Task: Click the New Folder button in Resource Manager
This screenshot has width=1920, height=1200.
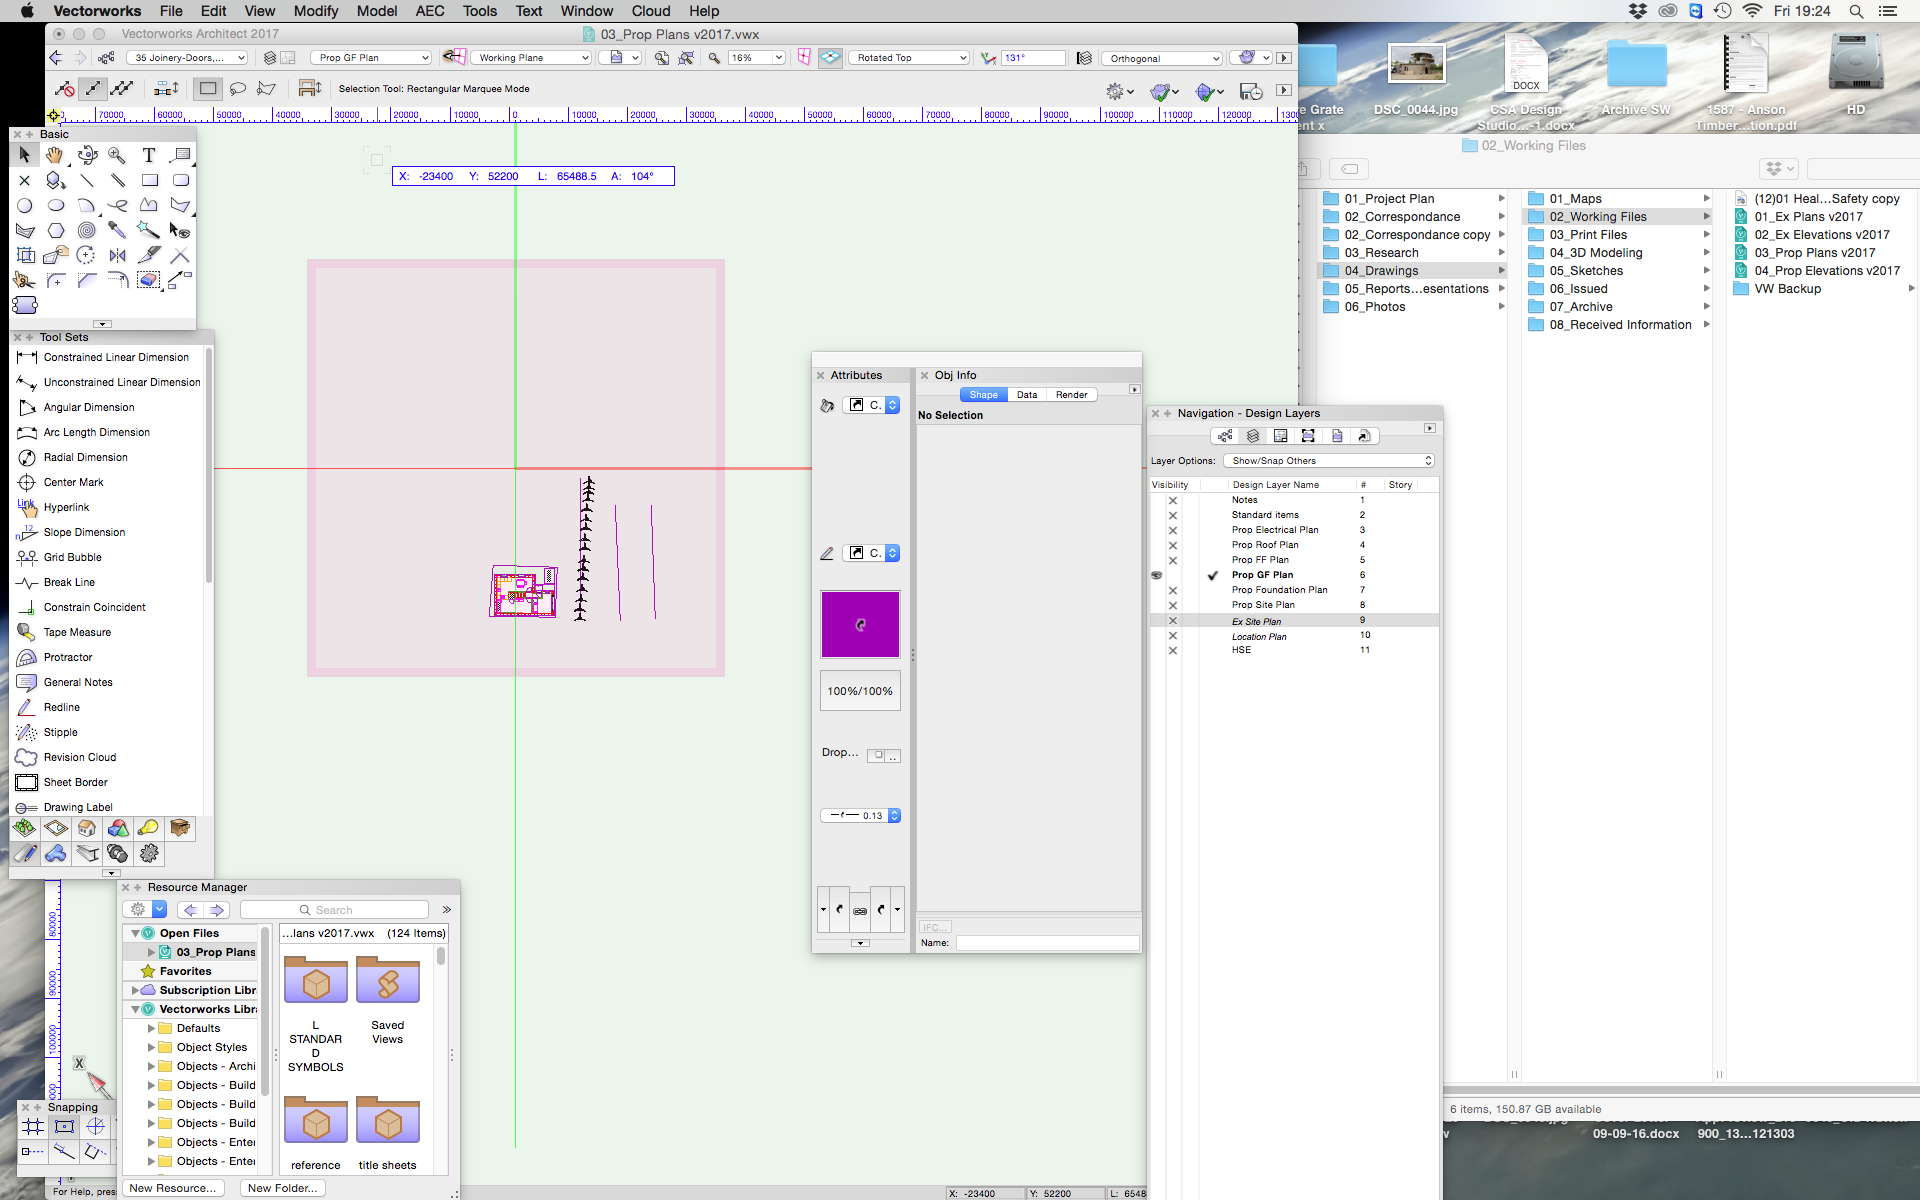Action: [283, 1188]
